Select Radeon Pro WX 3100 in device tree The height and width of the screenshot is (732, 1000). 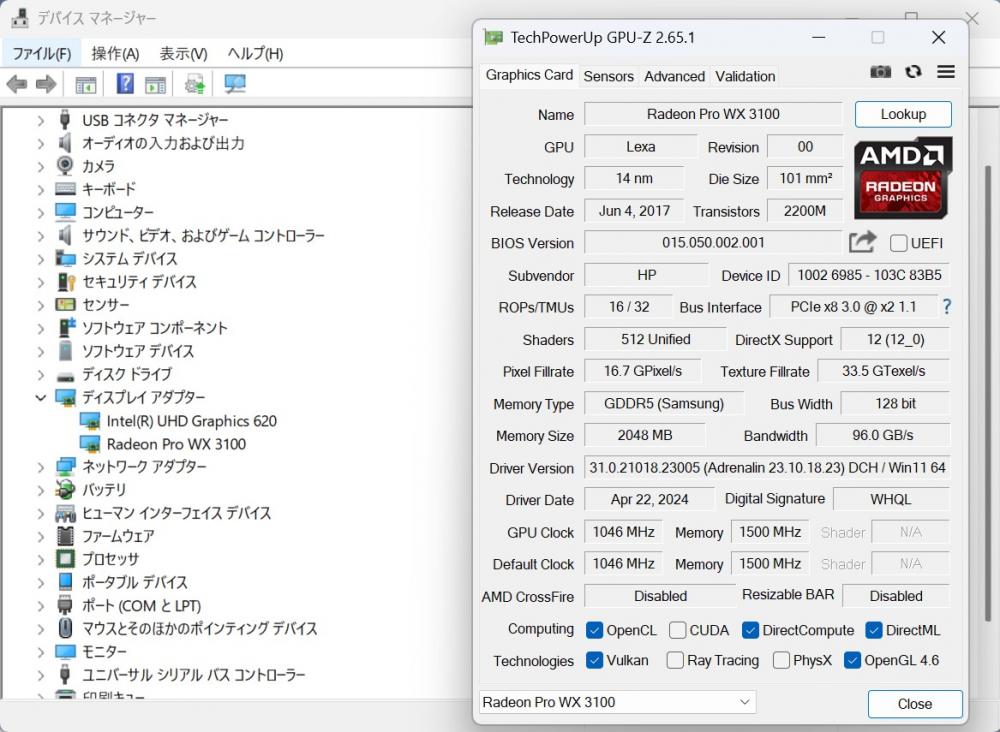(x=176, y=444)
